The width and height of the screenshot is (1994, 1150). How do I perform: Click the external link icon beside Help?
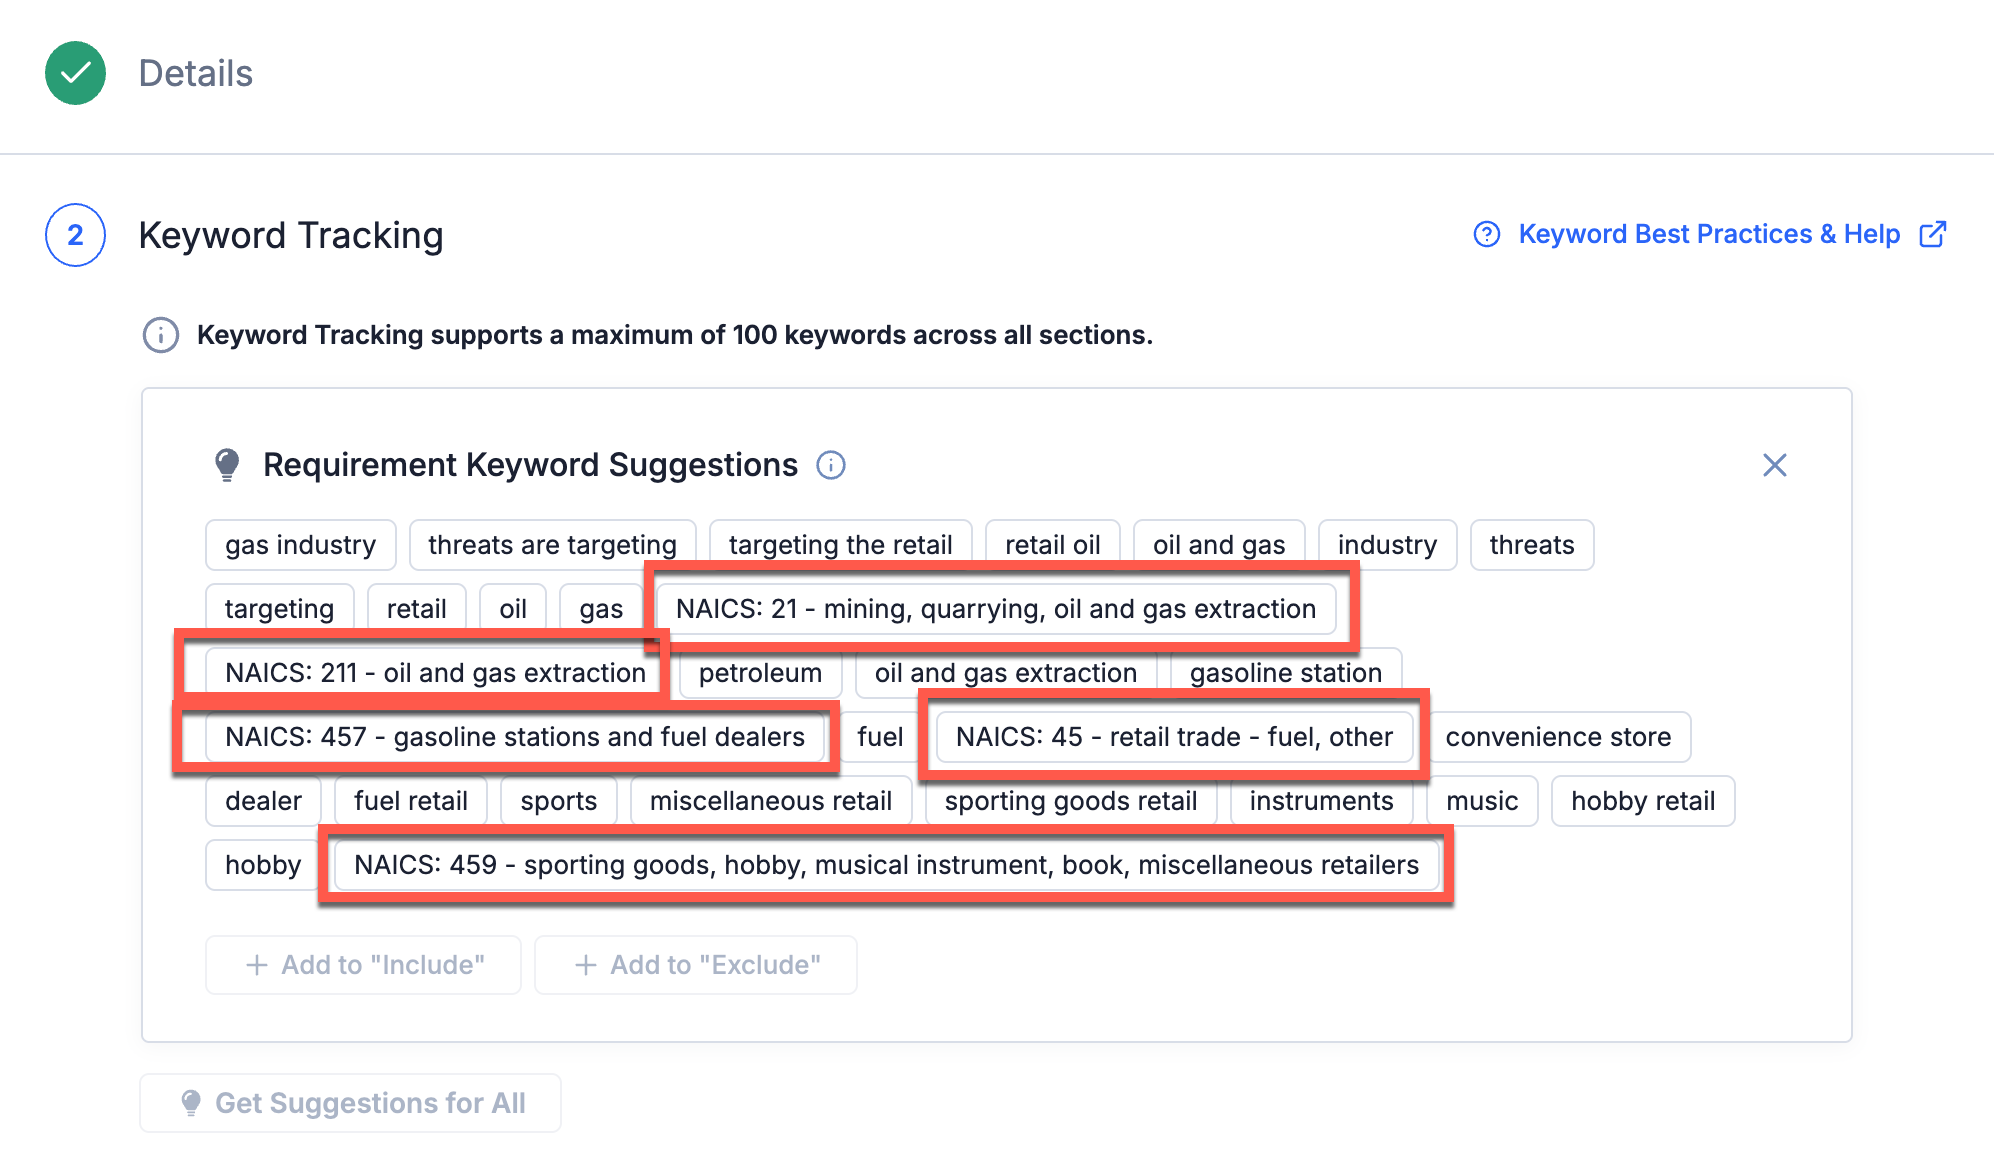(x=1932, y=234)
